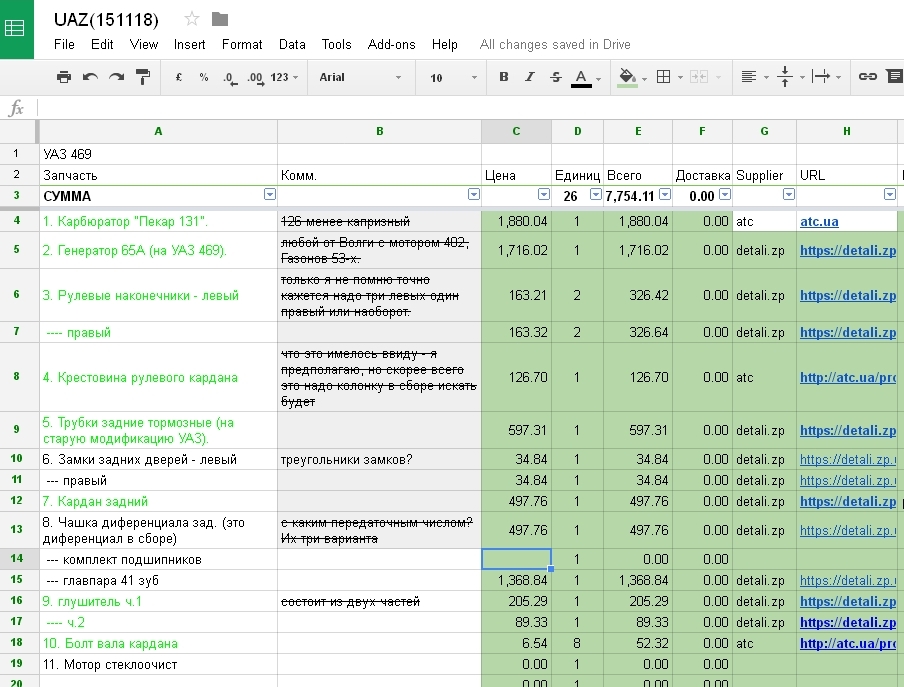Star this UAZ(151118) spreadsheet
The height and width of the screenshot is (687, 904).
pos(192,19)
